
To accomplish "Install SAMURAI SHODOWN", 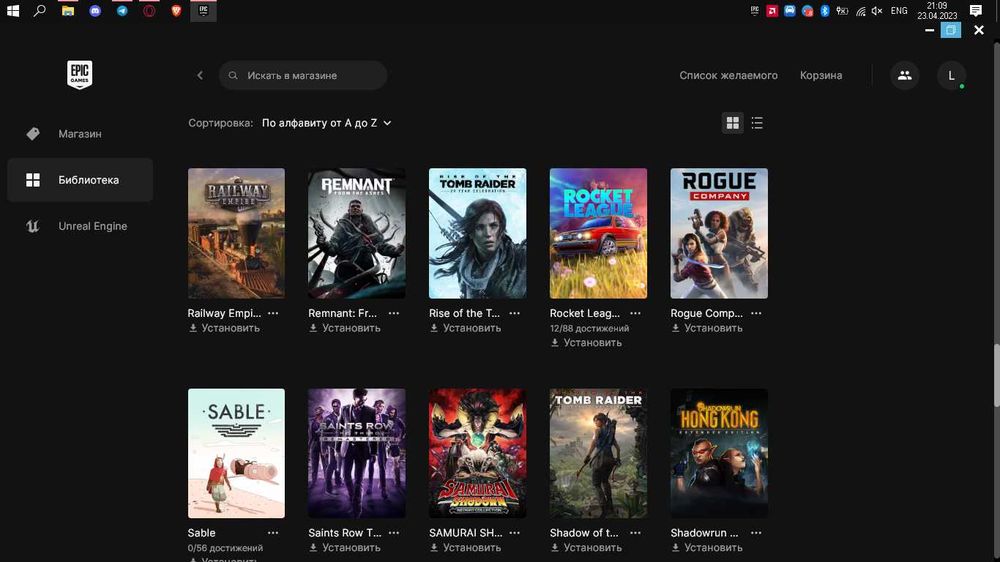I will click(x=465, y=547).
